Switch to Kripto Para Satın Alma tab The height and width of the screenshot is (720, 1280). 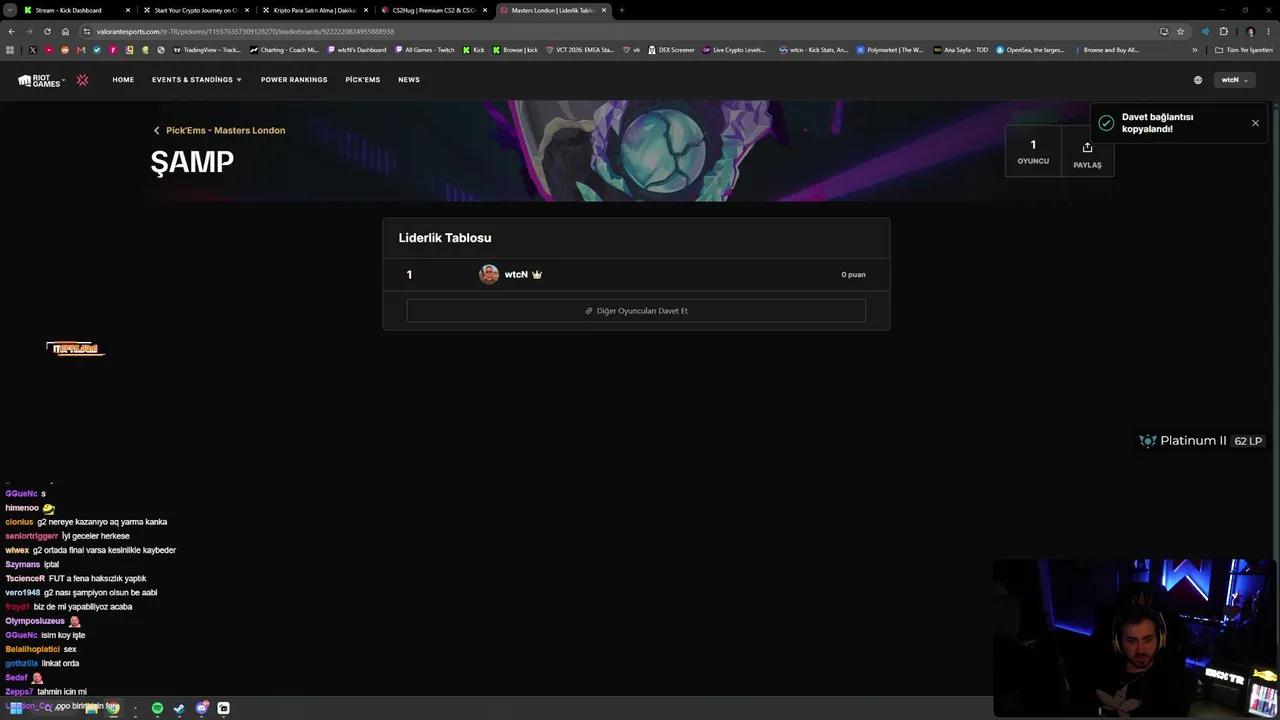[314, 10]
